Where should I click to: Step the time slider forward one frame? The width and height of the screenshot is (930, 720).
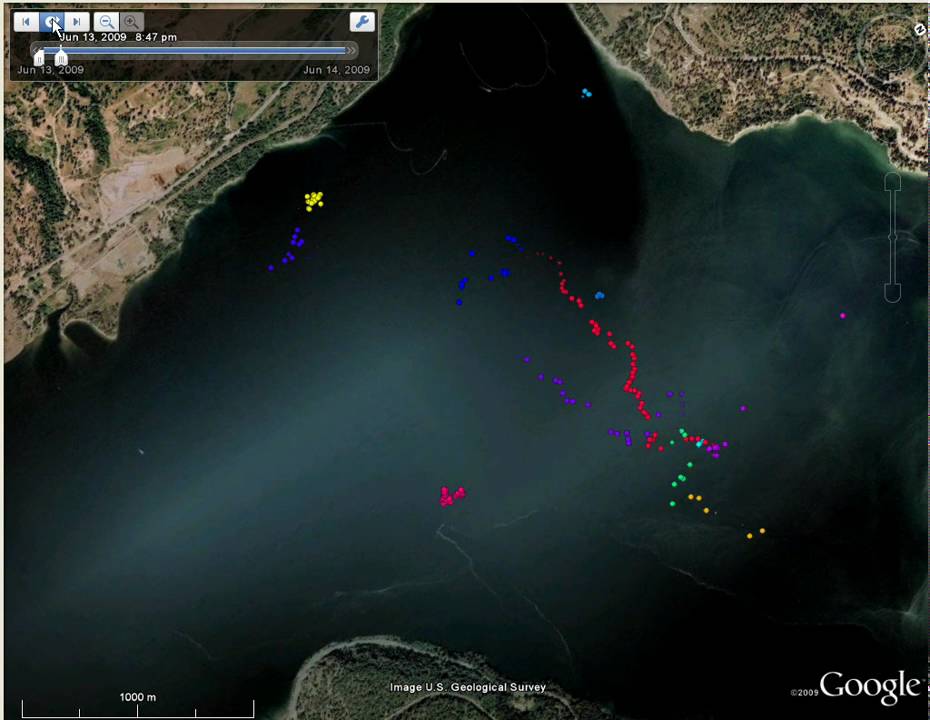point(77,22)
